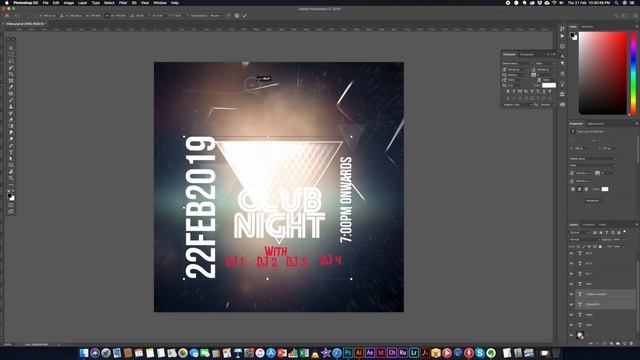Image resolution: width=640 pixels, height=360 pixels.
Task: Select the Eraser tool
Action: tap(11, 120)
